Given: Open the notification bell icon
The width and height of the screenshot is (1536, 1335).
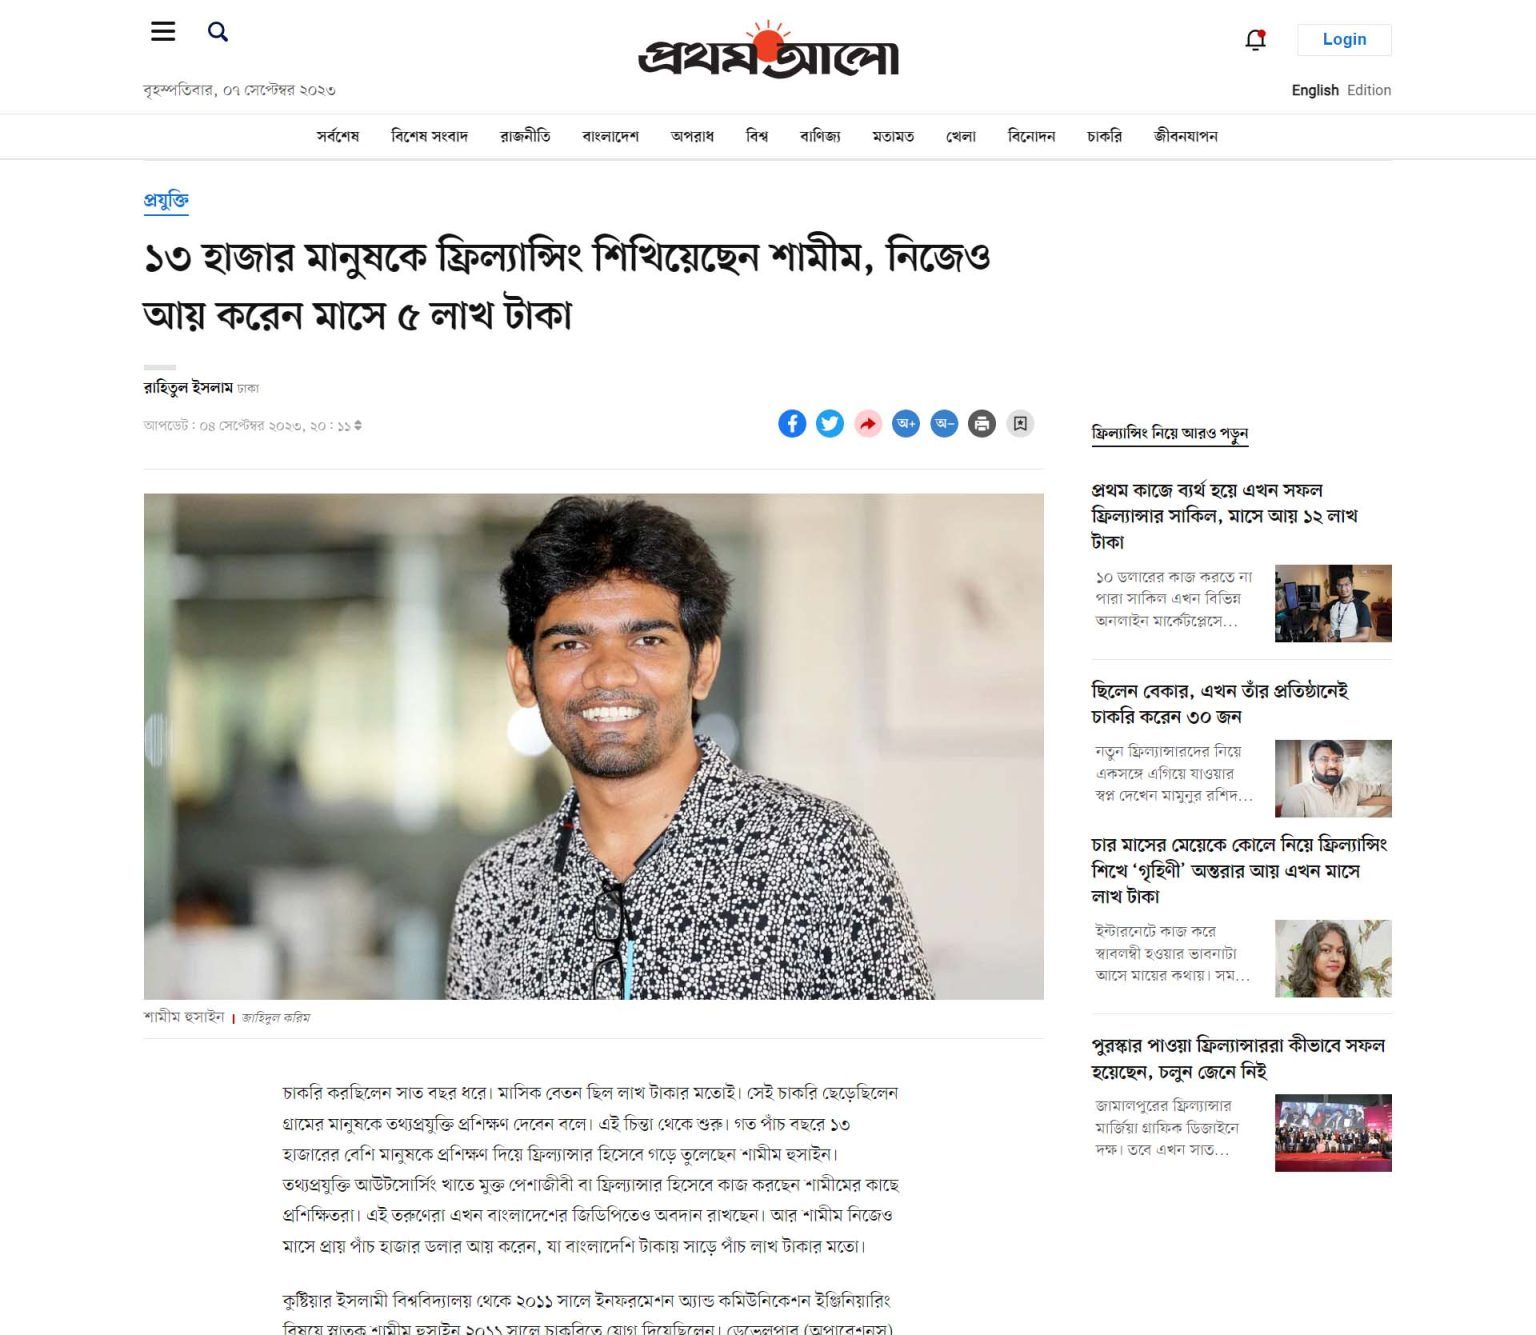Looking at the screenshot, I should pyautogui.click(x=1255, y=40).
